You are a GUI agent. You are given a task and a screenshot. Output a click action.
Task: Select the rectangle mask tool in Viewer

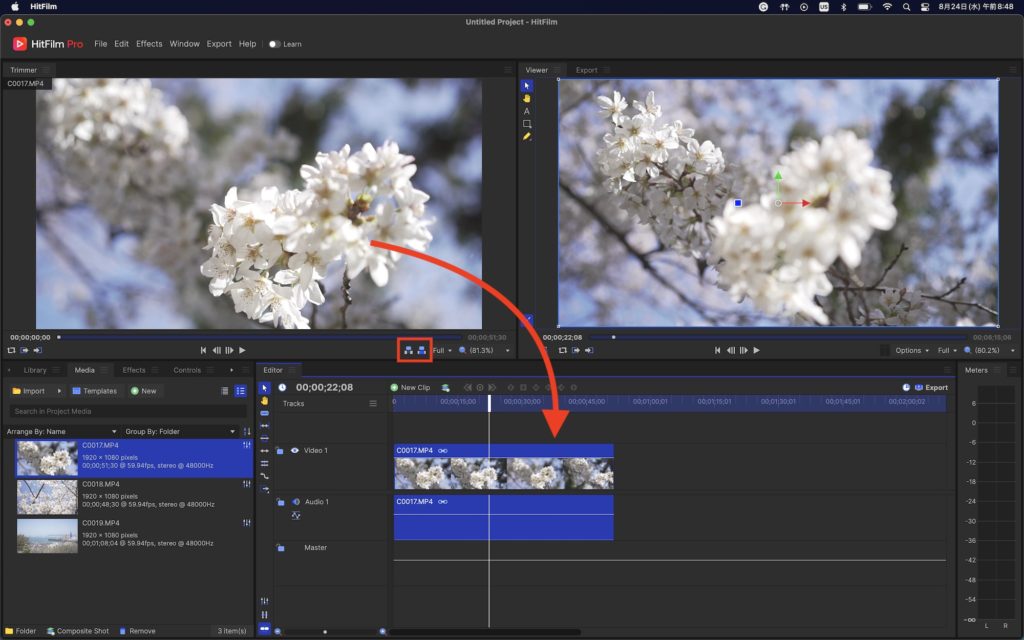527,124
